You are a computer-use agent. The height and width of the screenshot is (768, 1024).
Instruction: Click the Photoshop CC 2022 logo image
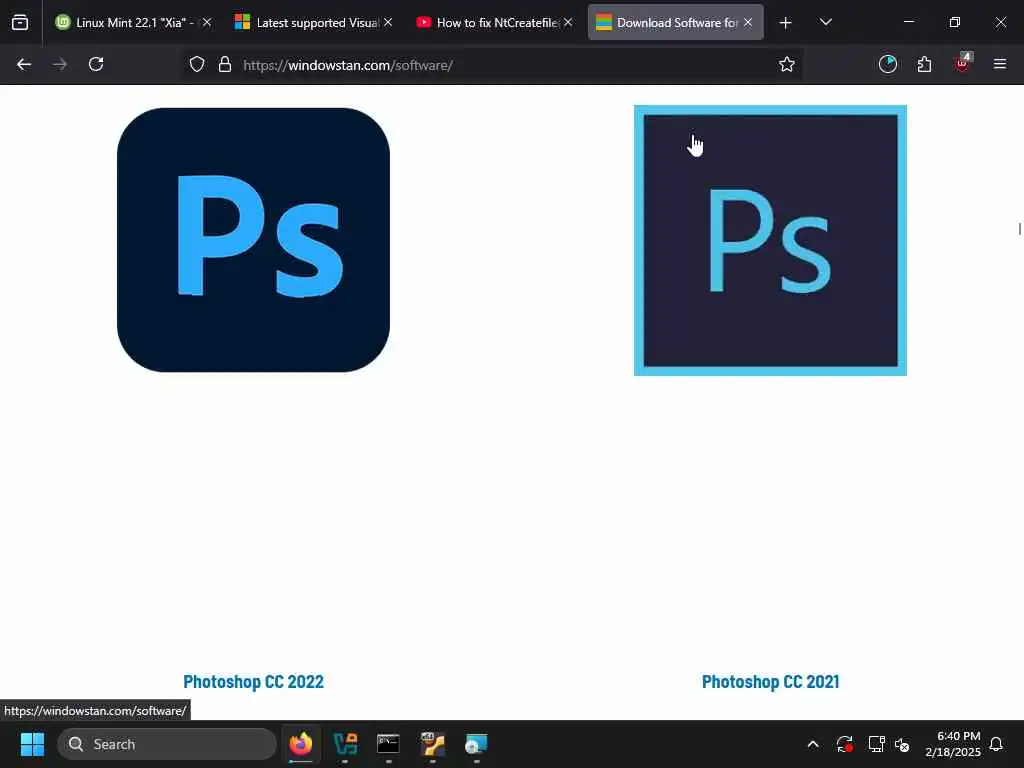click(x=253, y=240)
